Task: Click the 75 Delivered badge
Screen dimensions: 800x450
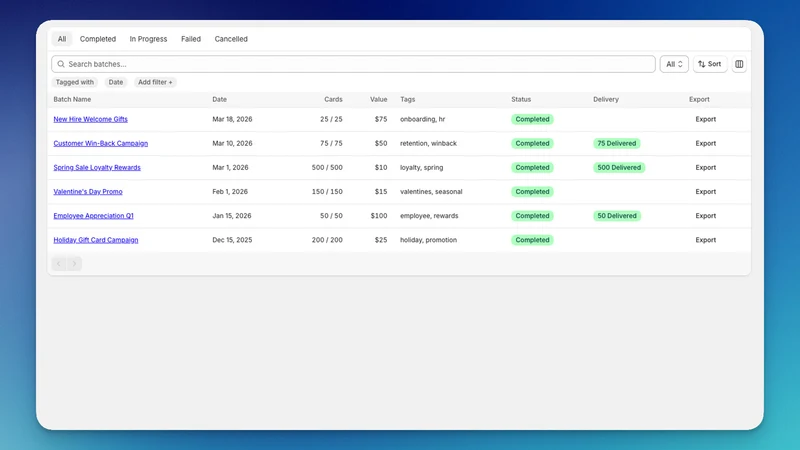Action: coord(616,143)
